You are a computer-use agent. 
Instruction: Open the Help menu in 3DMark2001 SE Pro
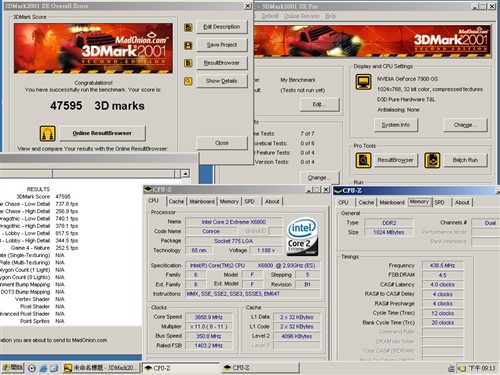330,16
